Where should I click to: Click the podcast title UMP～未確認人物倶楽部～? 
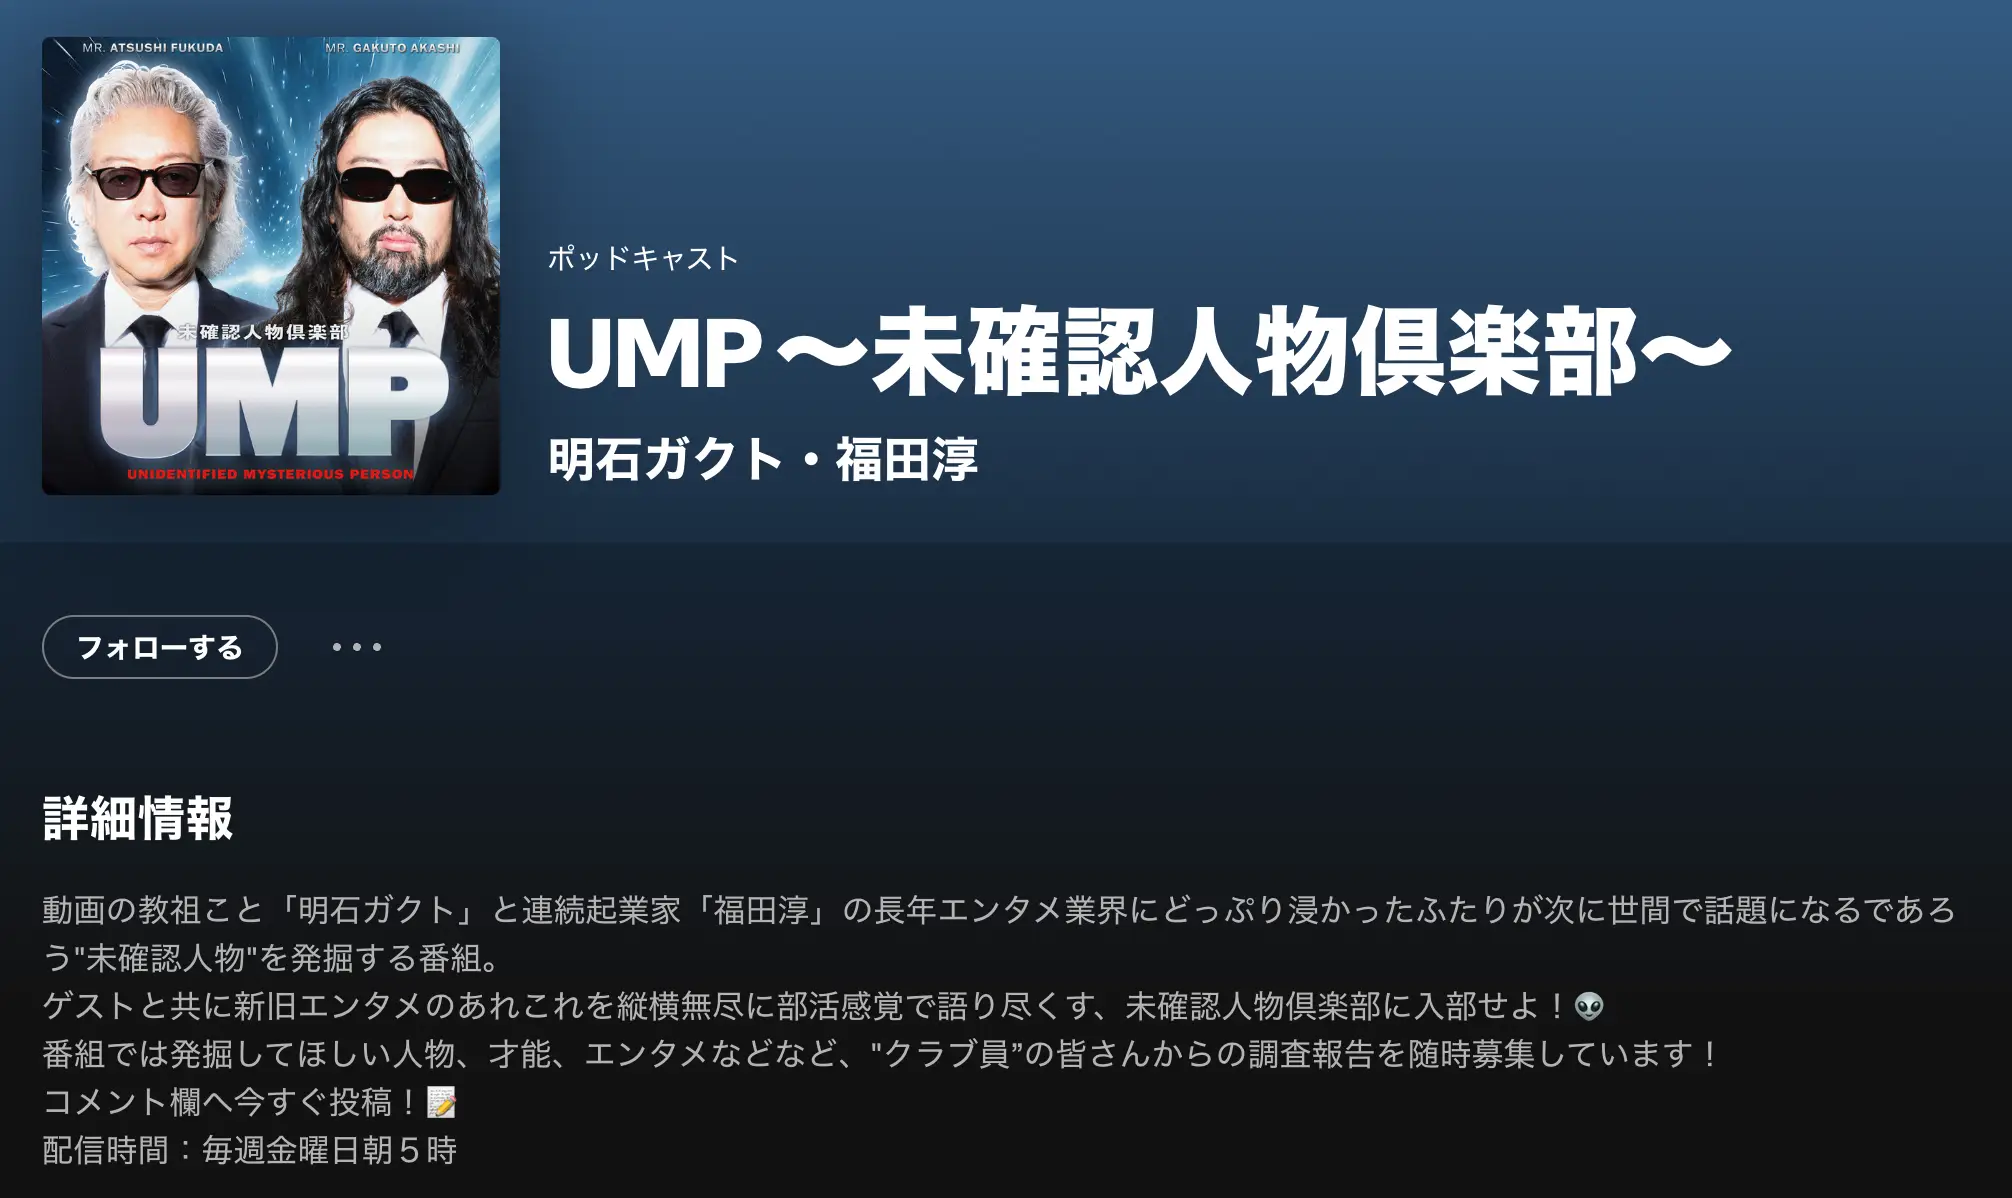pos(1139,353)
